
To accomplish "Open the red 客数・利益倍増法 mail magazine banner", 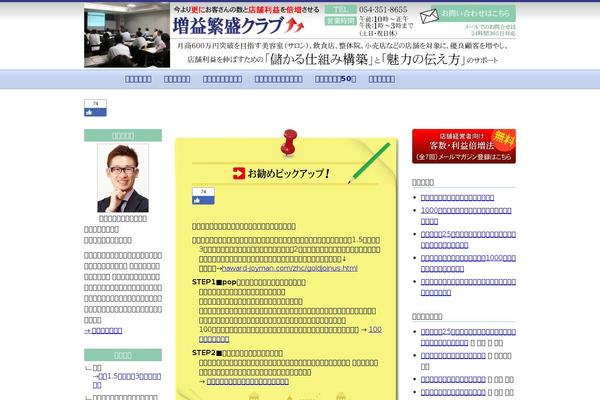I will coord(464,146).
